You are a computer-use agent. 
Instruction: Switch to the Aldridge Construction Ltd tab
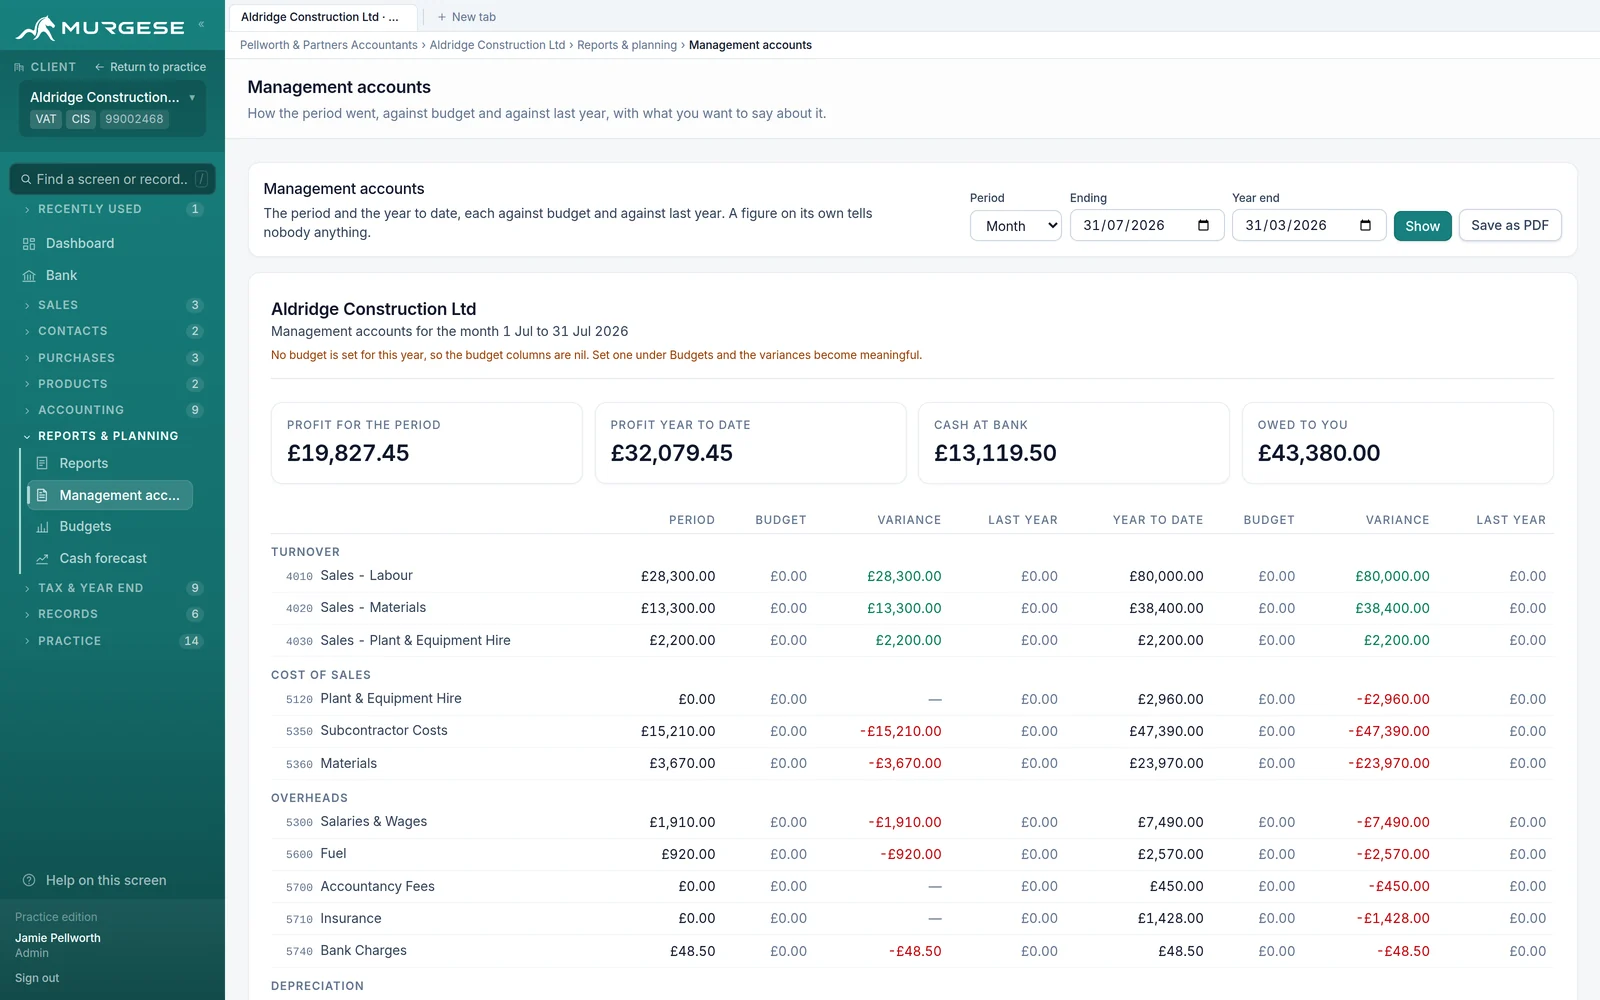(322, 17)
